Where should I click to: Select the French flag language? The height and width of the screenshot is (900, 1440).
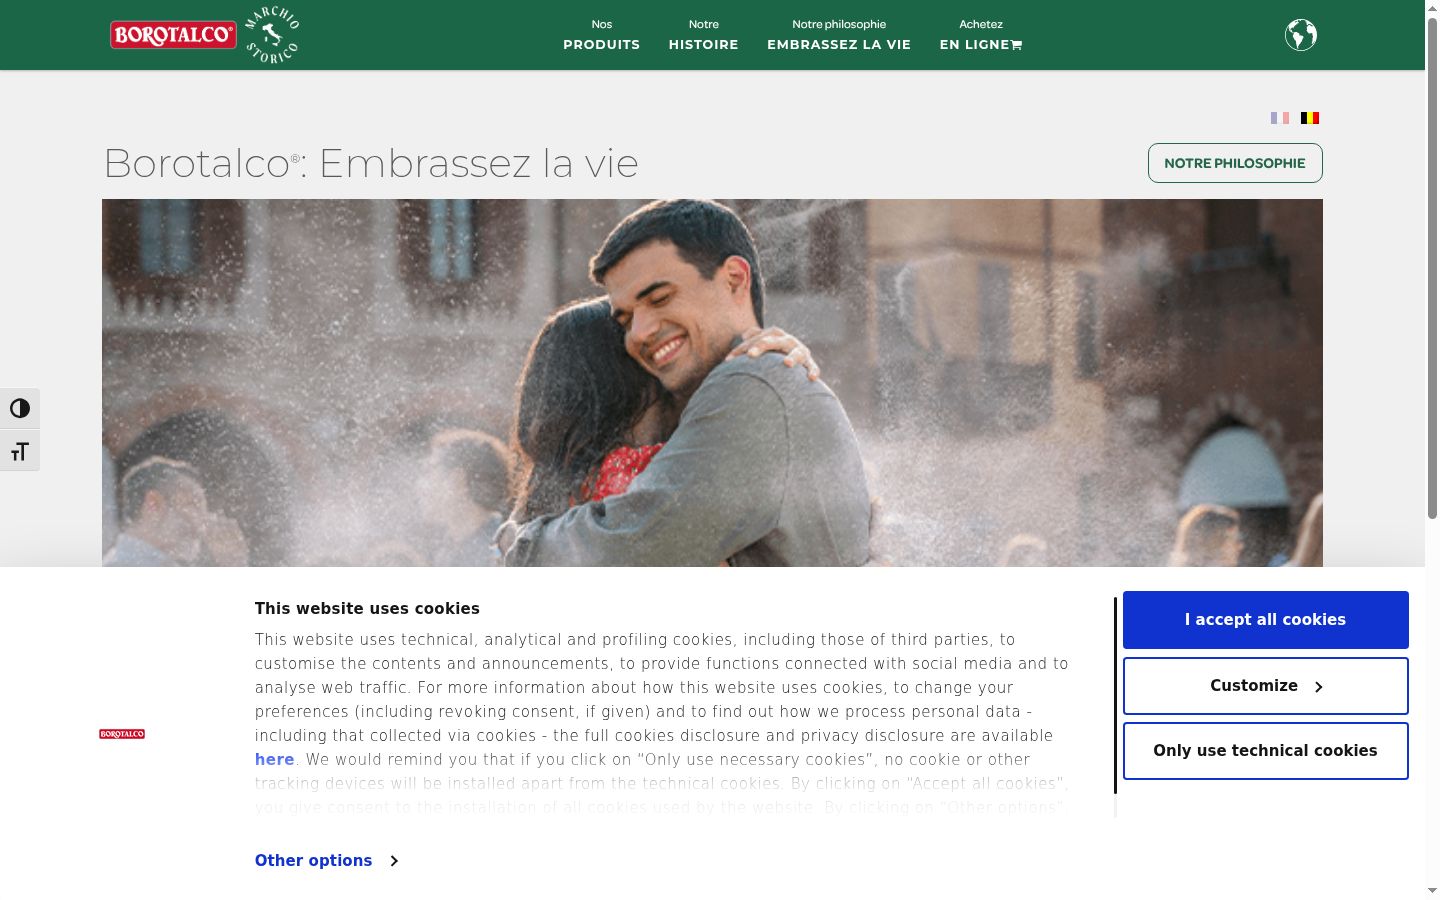[x=1280, y=118]
